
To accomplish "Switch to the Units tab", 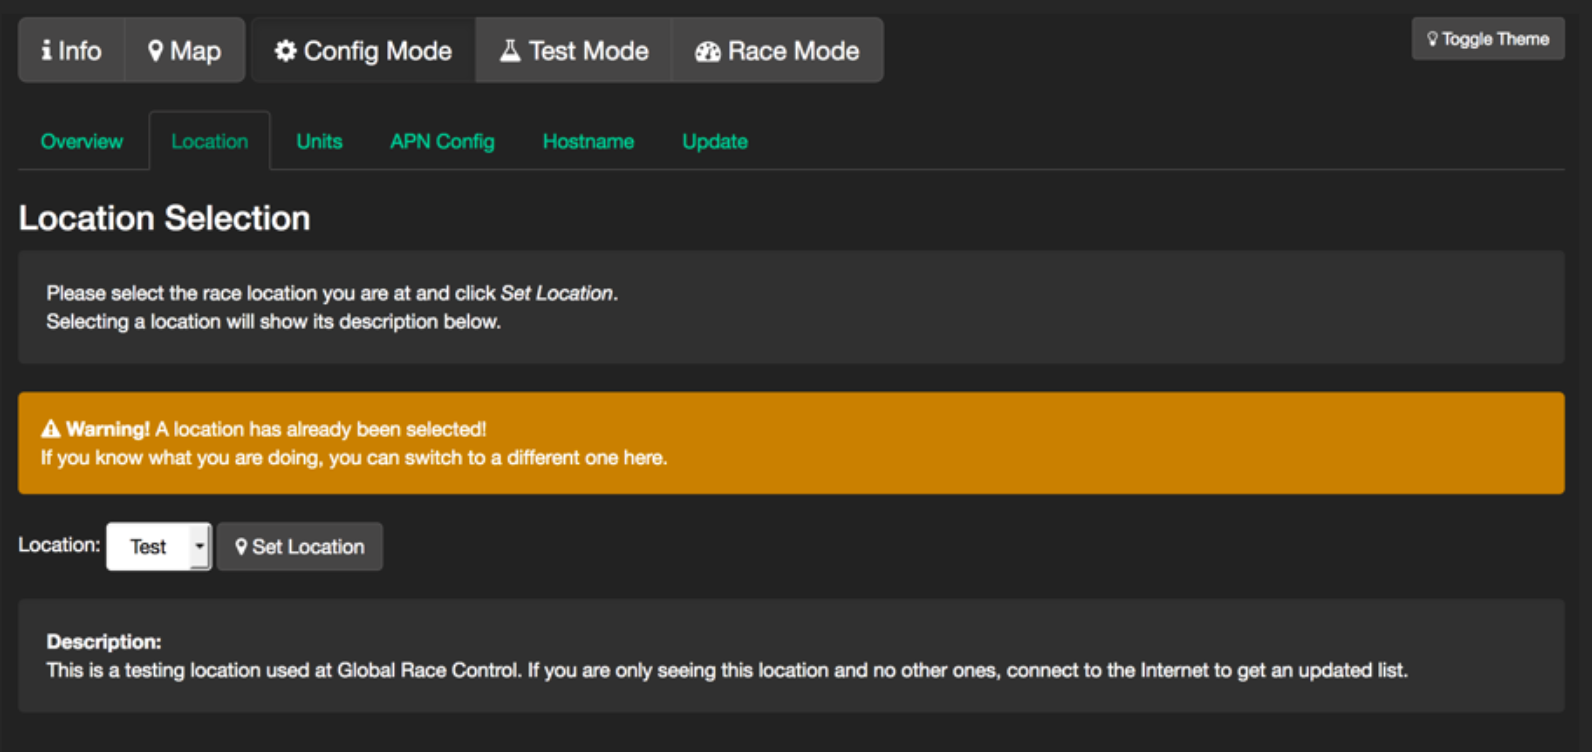I will (319, 141).
